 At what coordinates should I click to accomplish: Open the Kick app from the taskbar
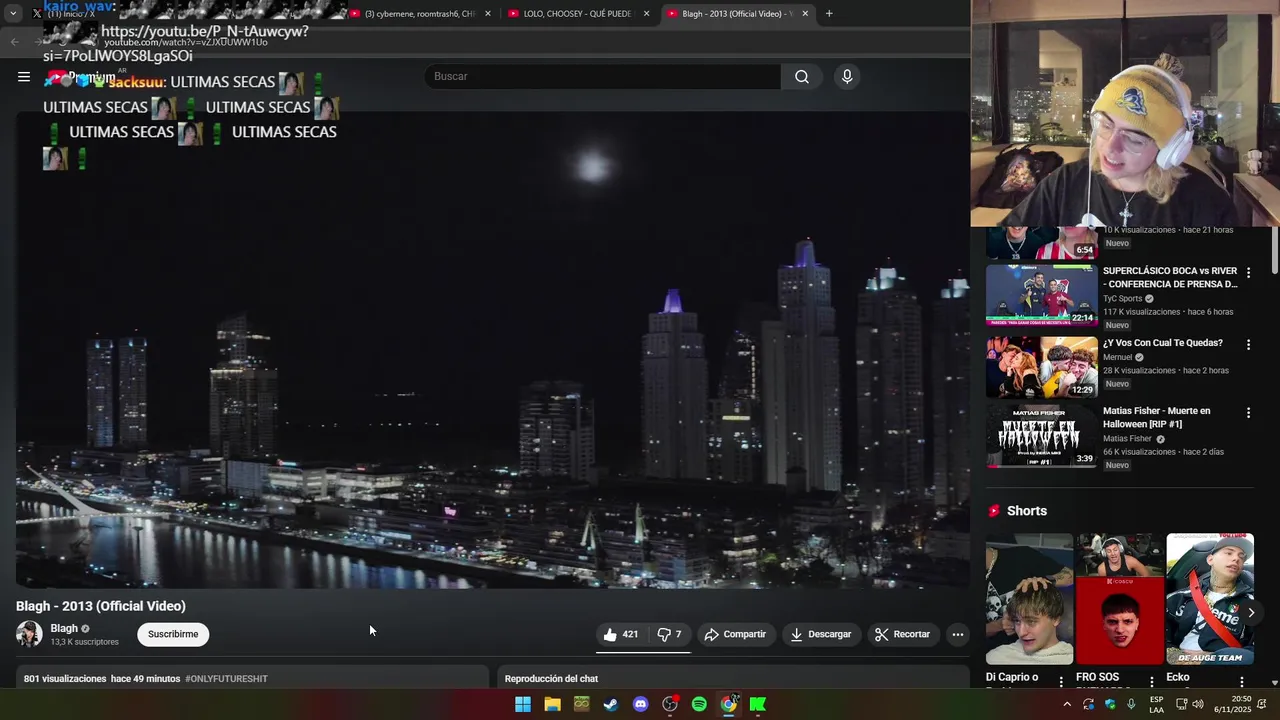tap(758, 704)
